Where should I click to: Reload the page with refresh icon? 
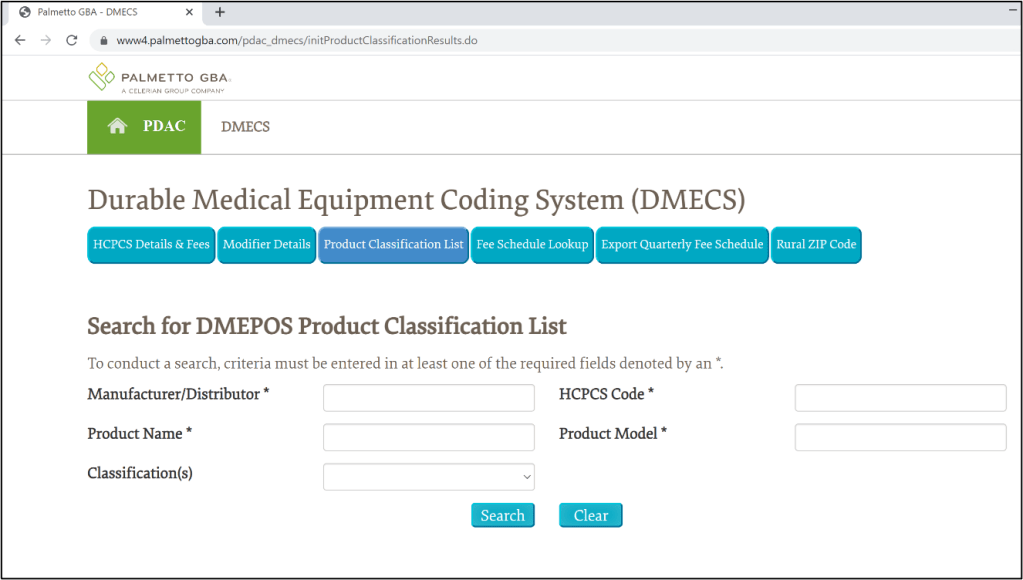(72, 41)
